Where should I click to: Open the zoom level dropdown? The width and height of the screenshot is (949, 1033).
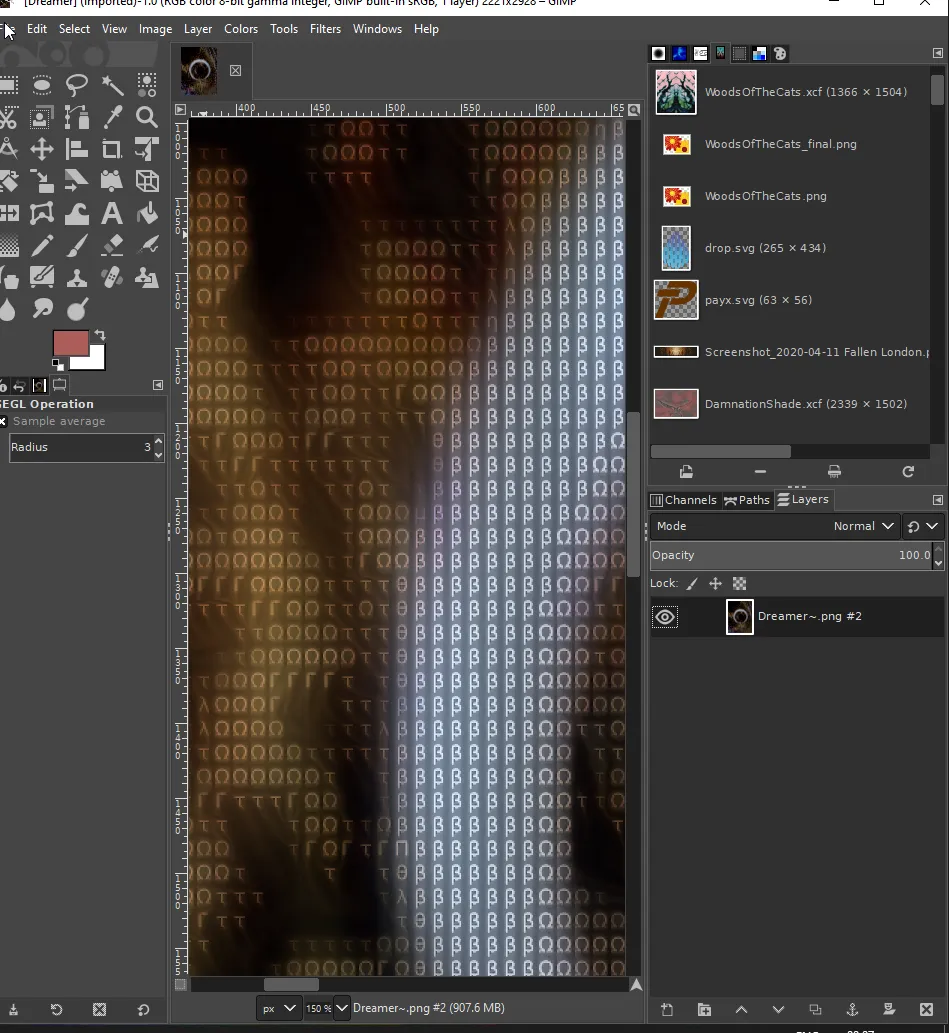tap(341, 1008)
